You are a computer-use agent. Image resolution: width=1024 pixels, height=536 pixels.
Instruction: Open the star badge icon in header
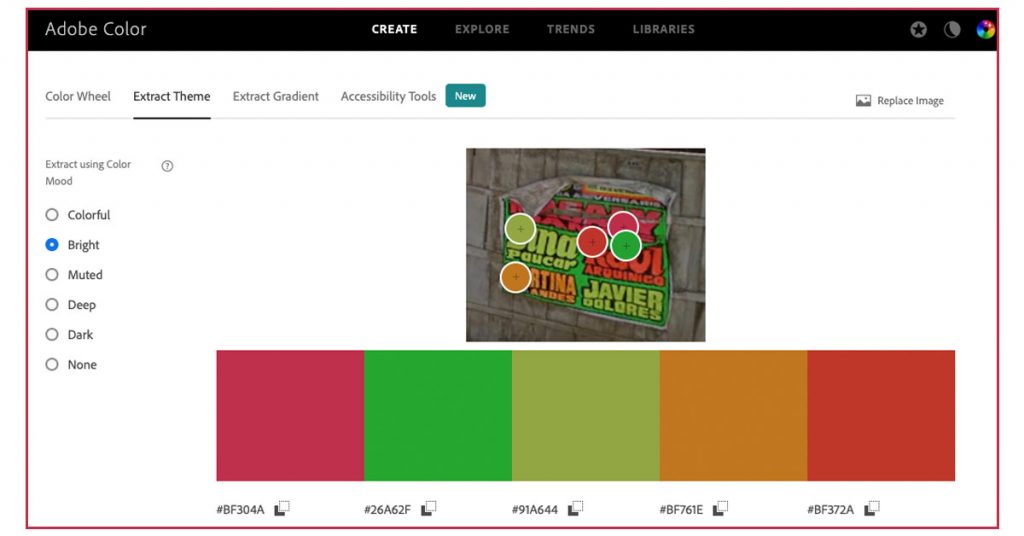point(919,29)
